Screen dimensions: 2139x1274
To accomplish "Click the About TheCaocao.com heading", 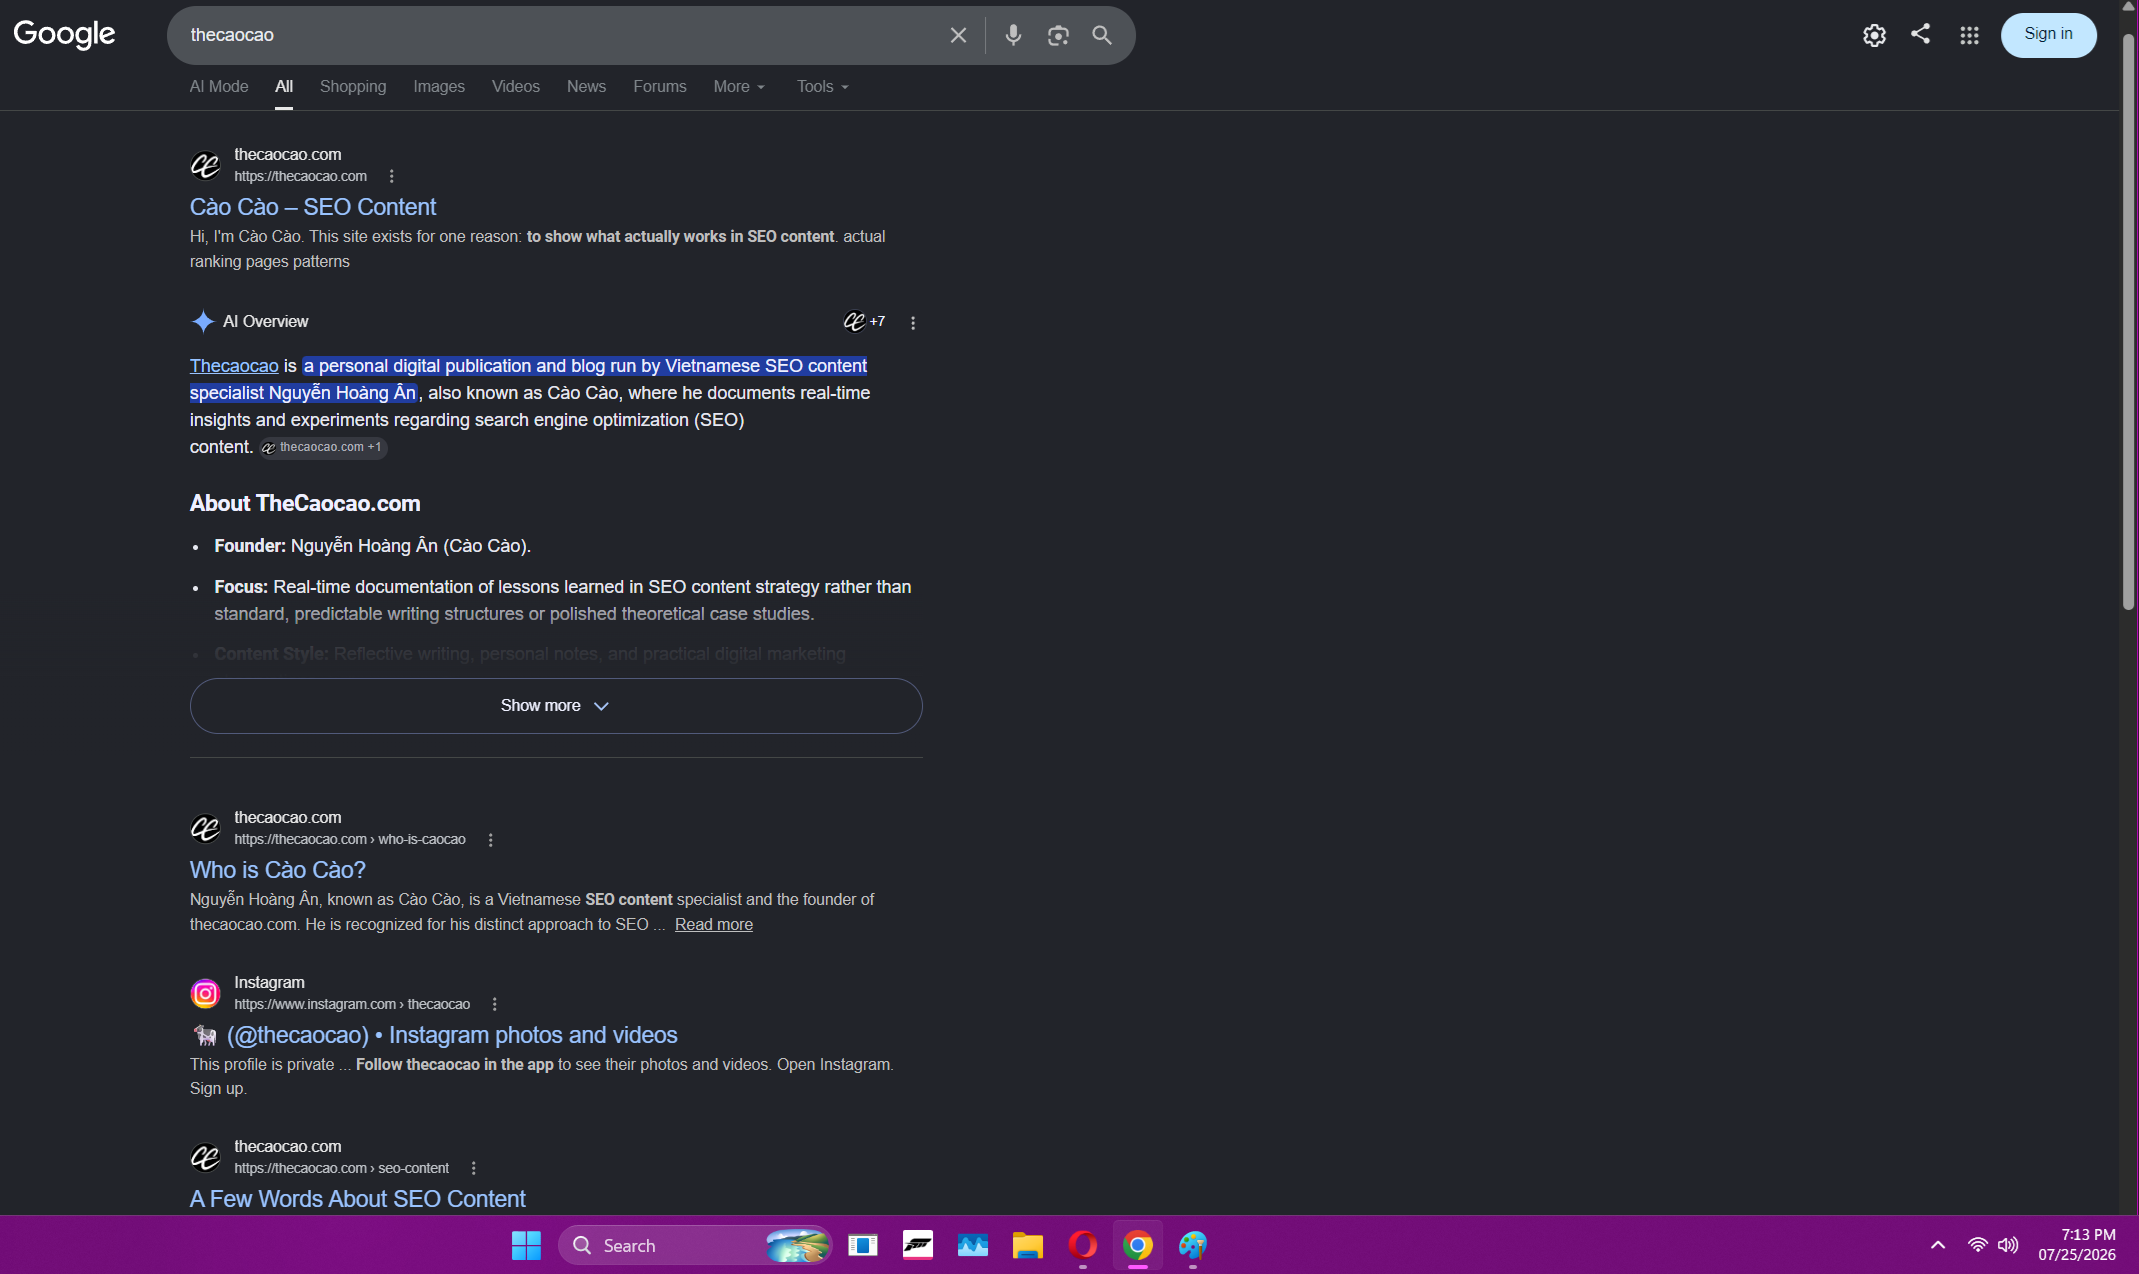I will [305, 504].
